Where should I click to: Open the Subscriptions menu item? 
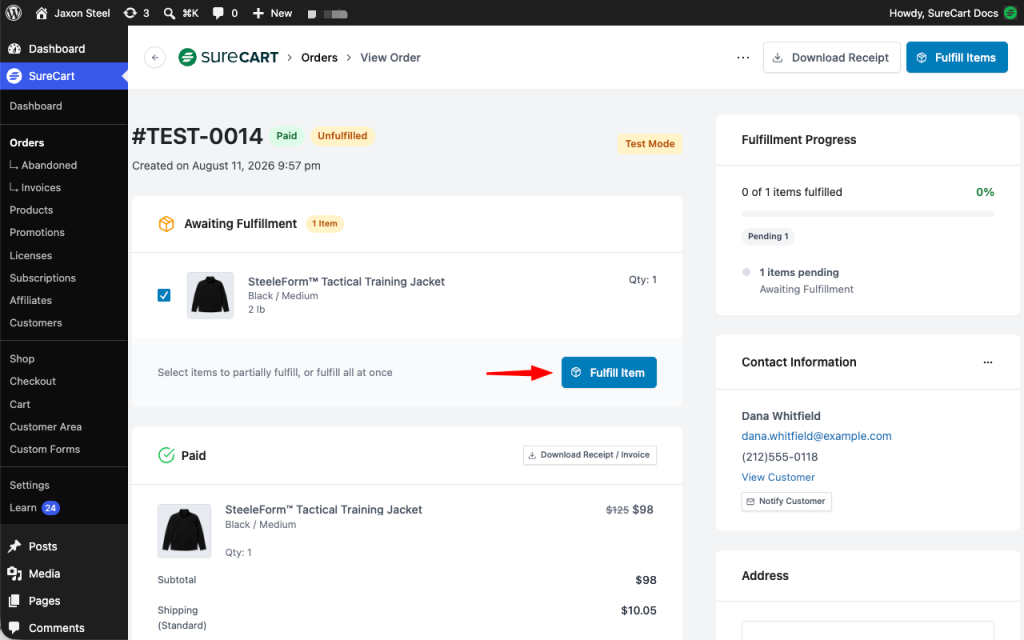tap(42, 278)
